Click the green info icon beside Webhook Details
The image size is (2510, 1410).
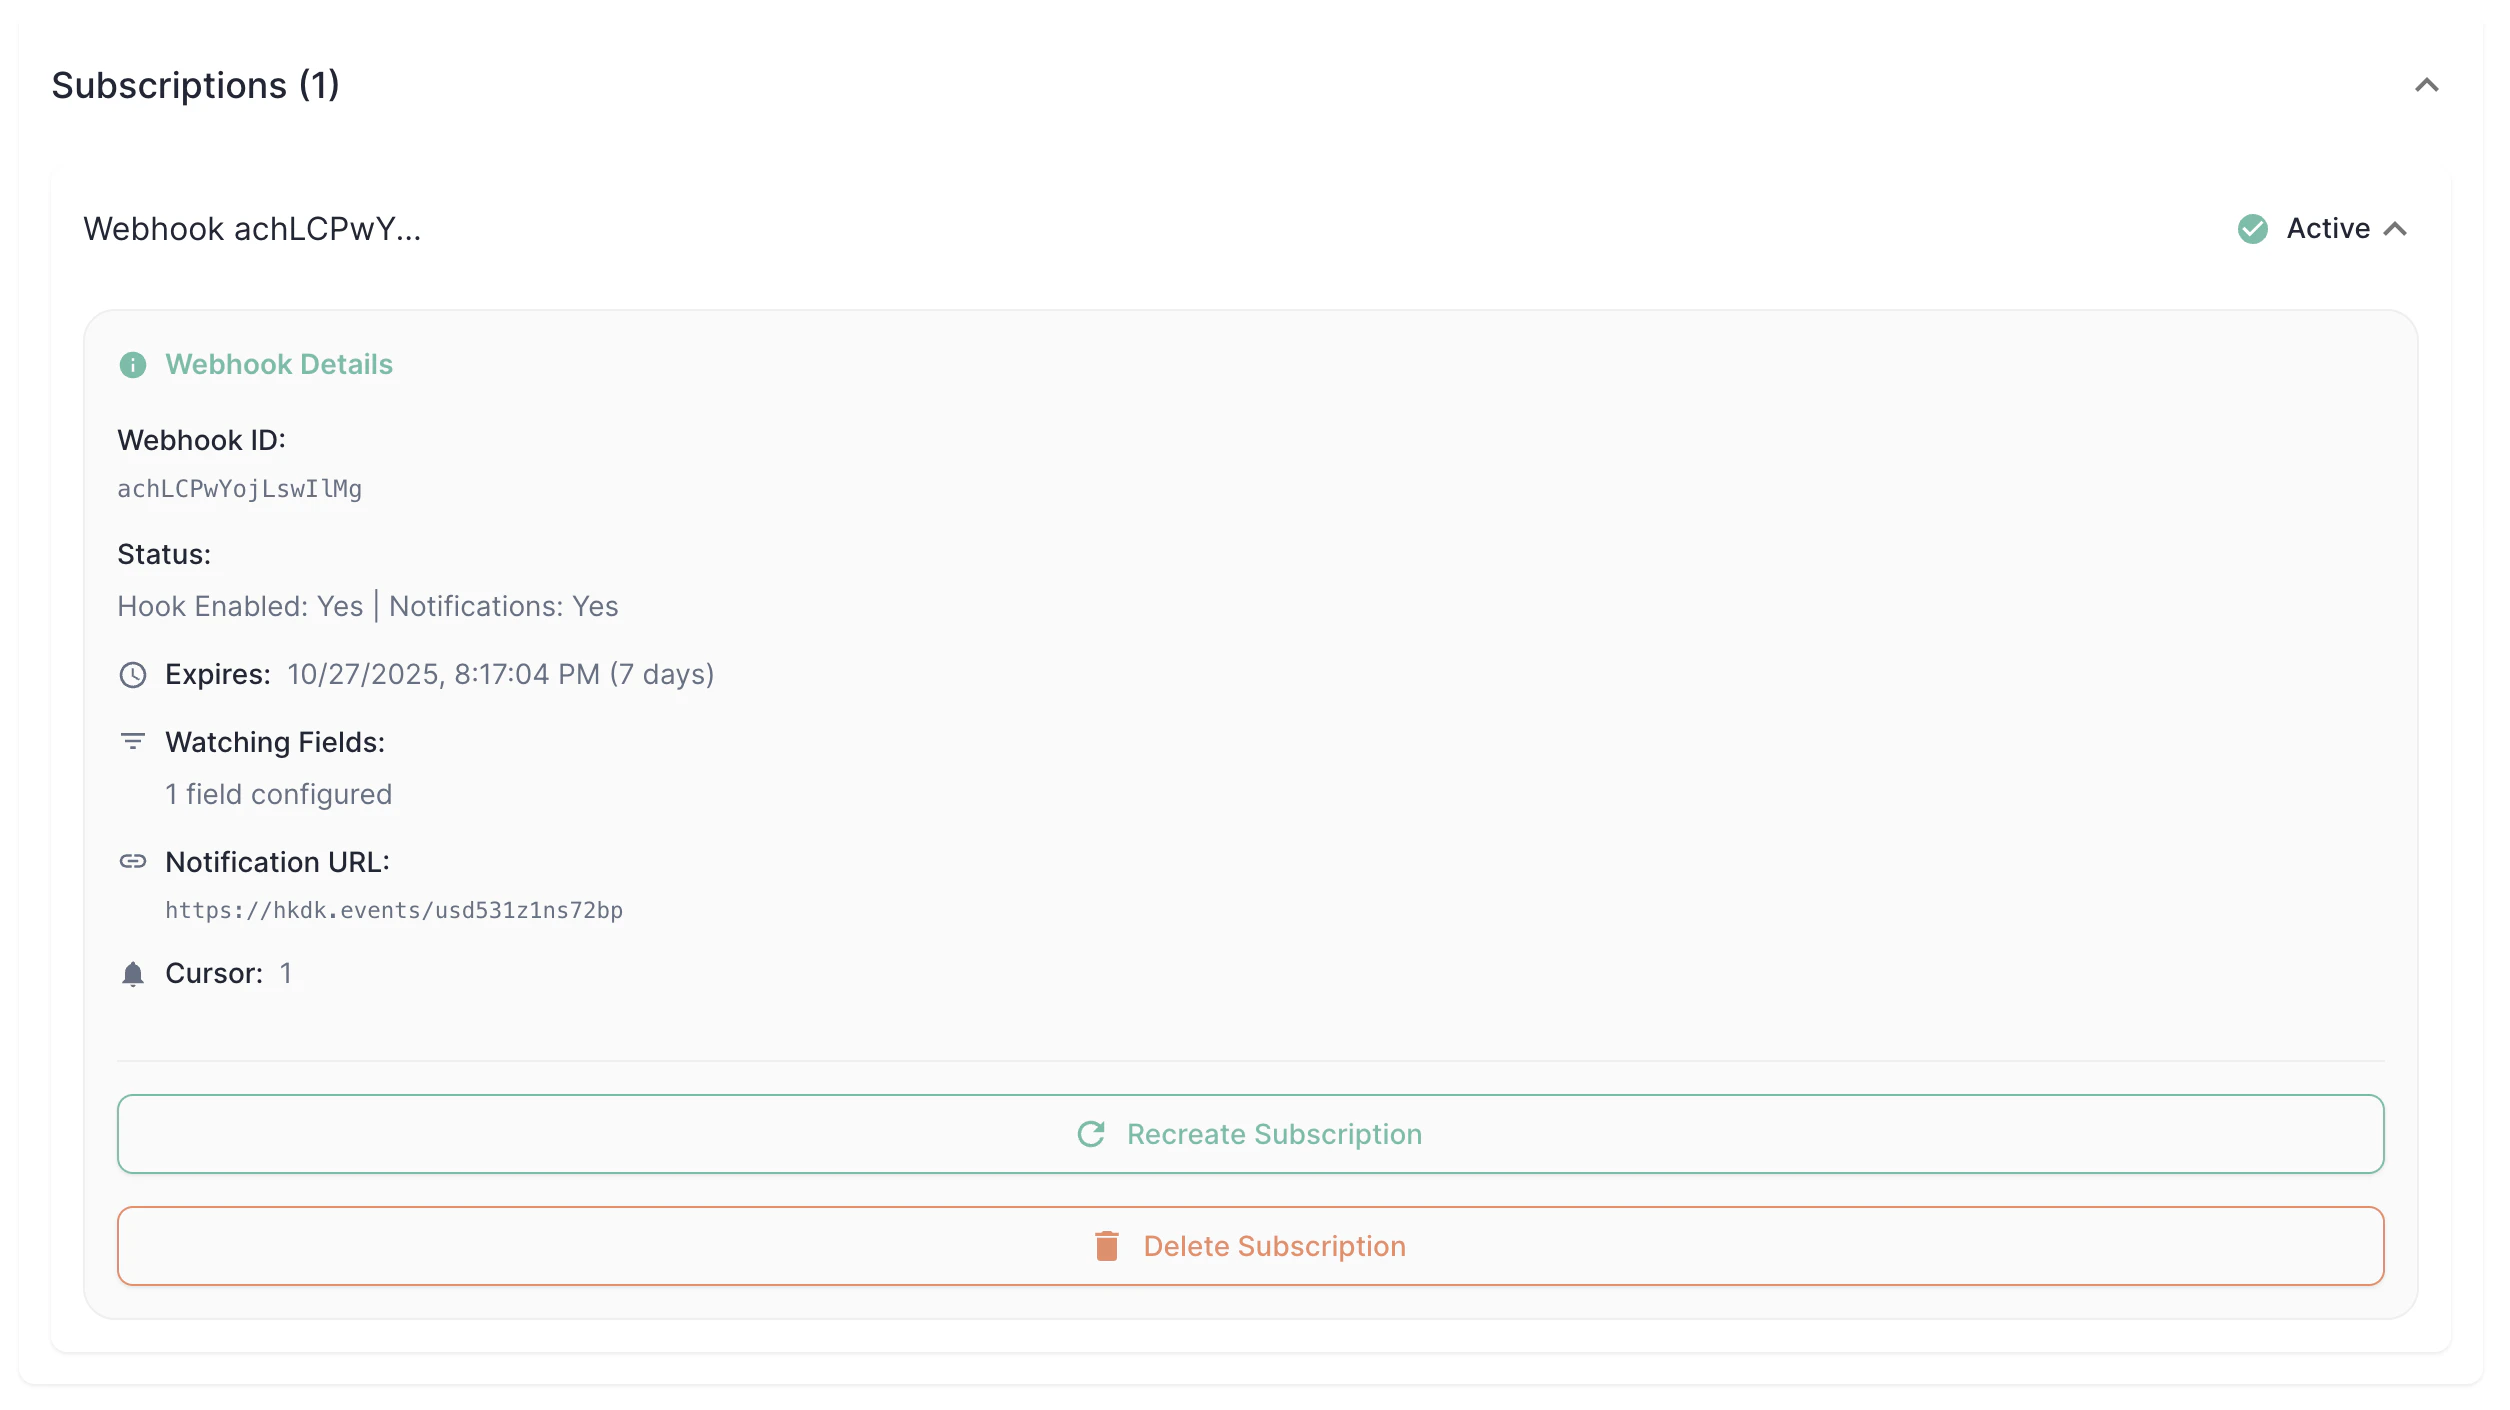tap(132, 365)
